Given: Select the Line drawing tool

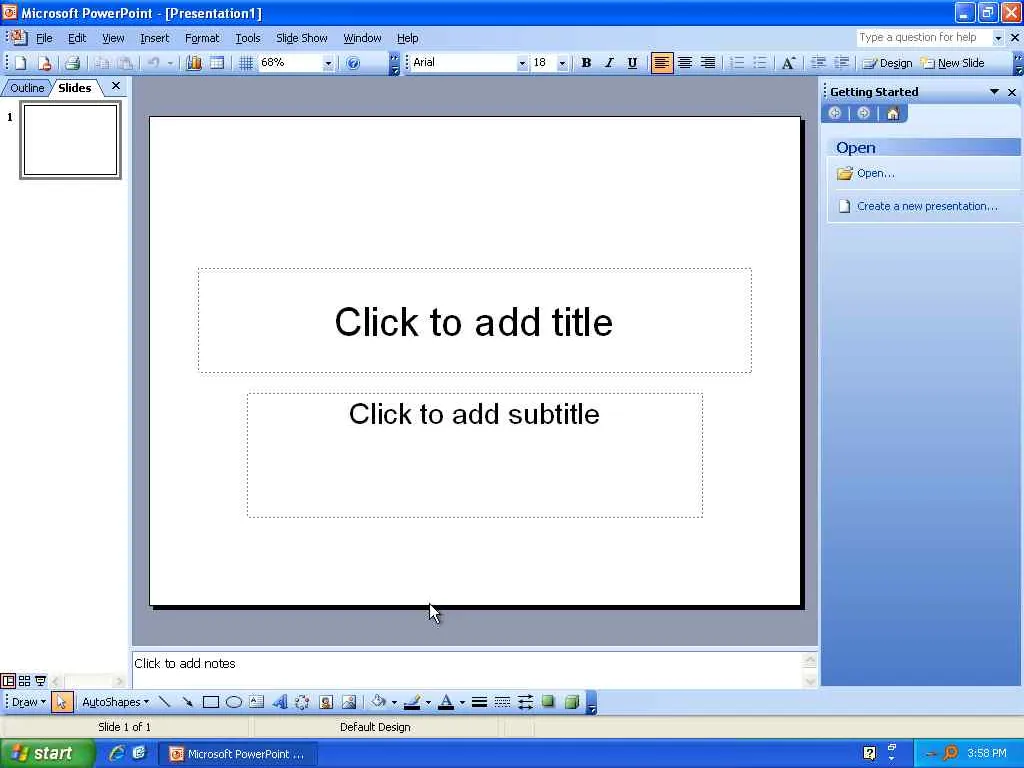Looking at the screenshot, I should [164, 702].
